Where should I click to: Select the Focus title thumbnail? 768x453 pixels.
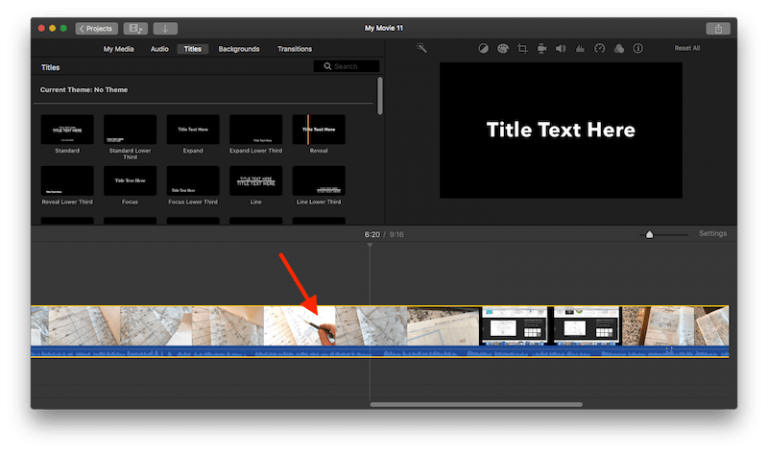[130, 180]
